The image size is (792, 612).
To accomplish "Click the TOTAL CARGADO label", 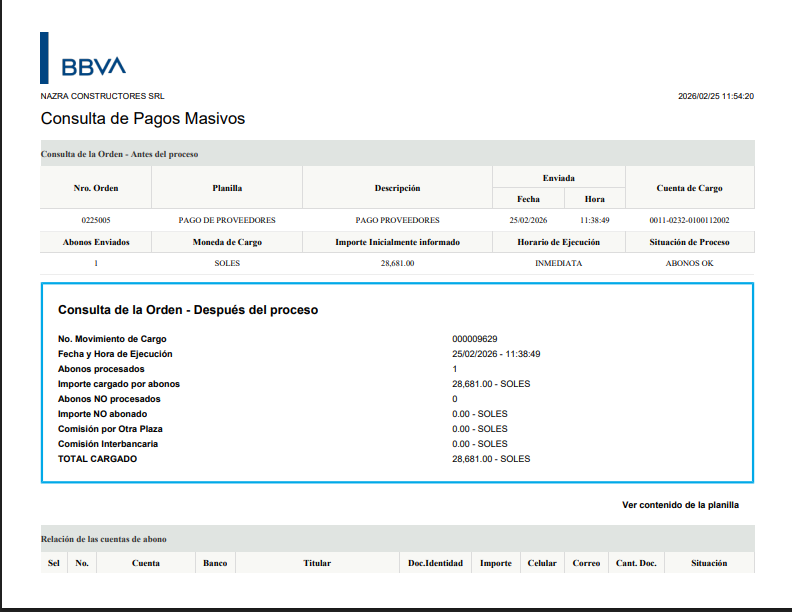I will point(97,459).
